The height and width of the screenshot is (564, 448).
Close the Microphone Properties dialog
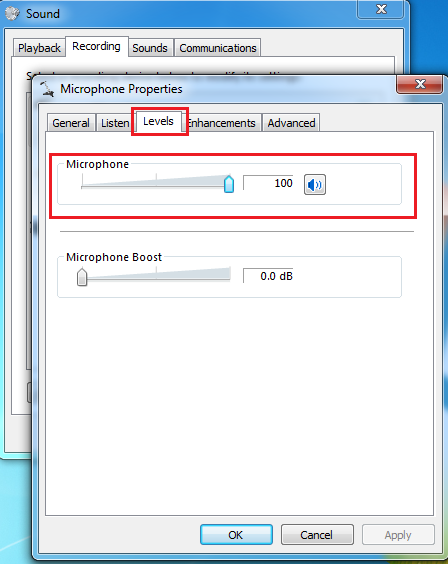420,85
